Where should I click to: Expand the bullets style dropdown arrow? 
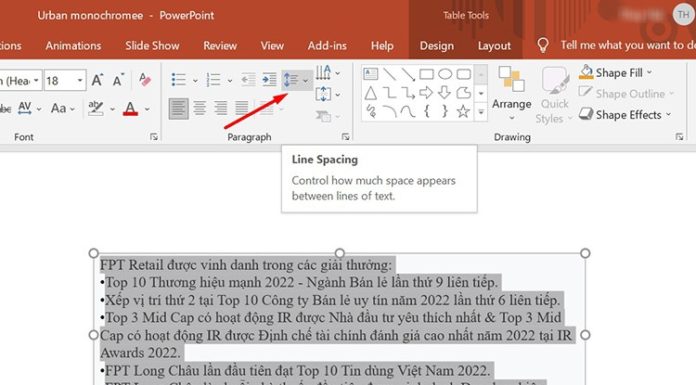coord(195,81)
